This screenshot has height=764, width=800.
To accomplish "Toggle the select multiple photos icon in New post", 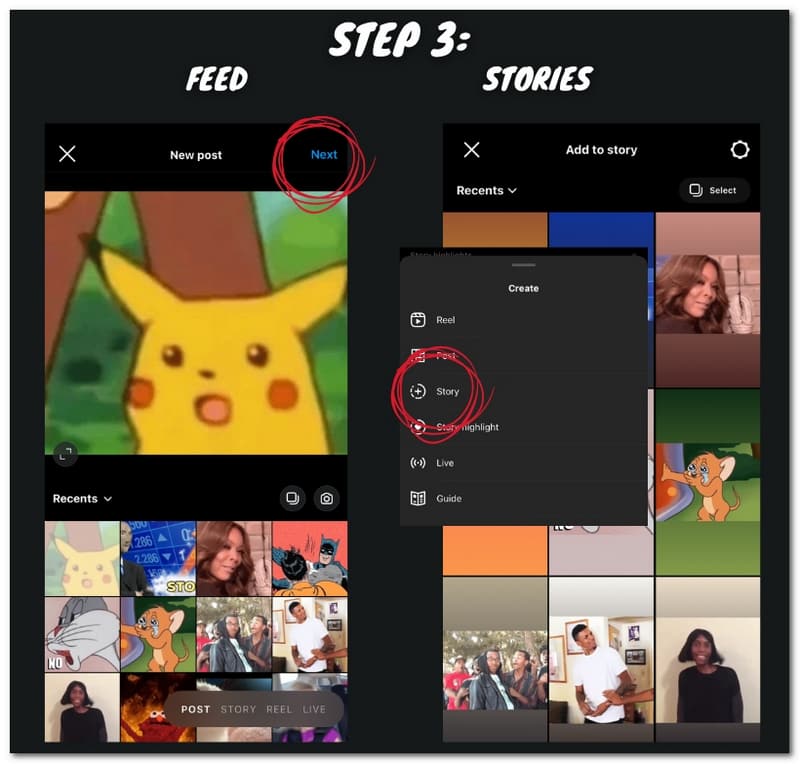I will tap(293, 498).
